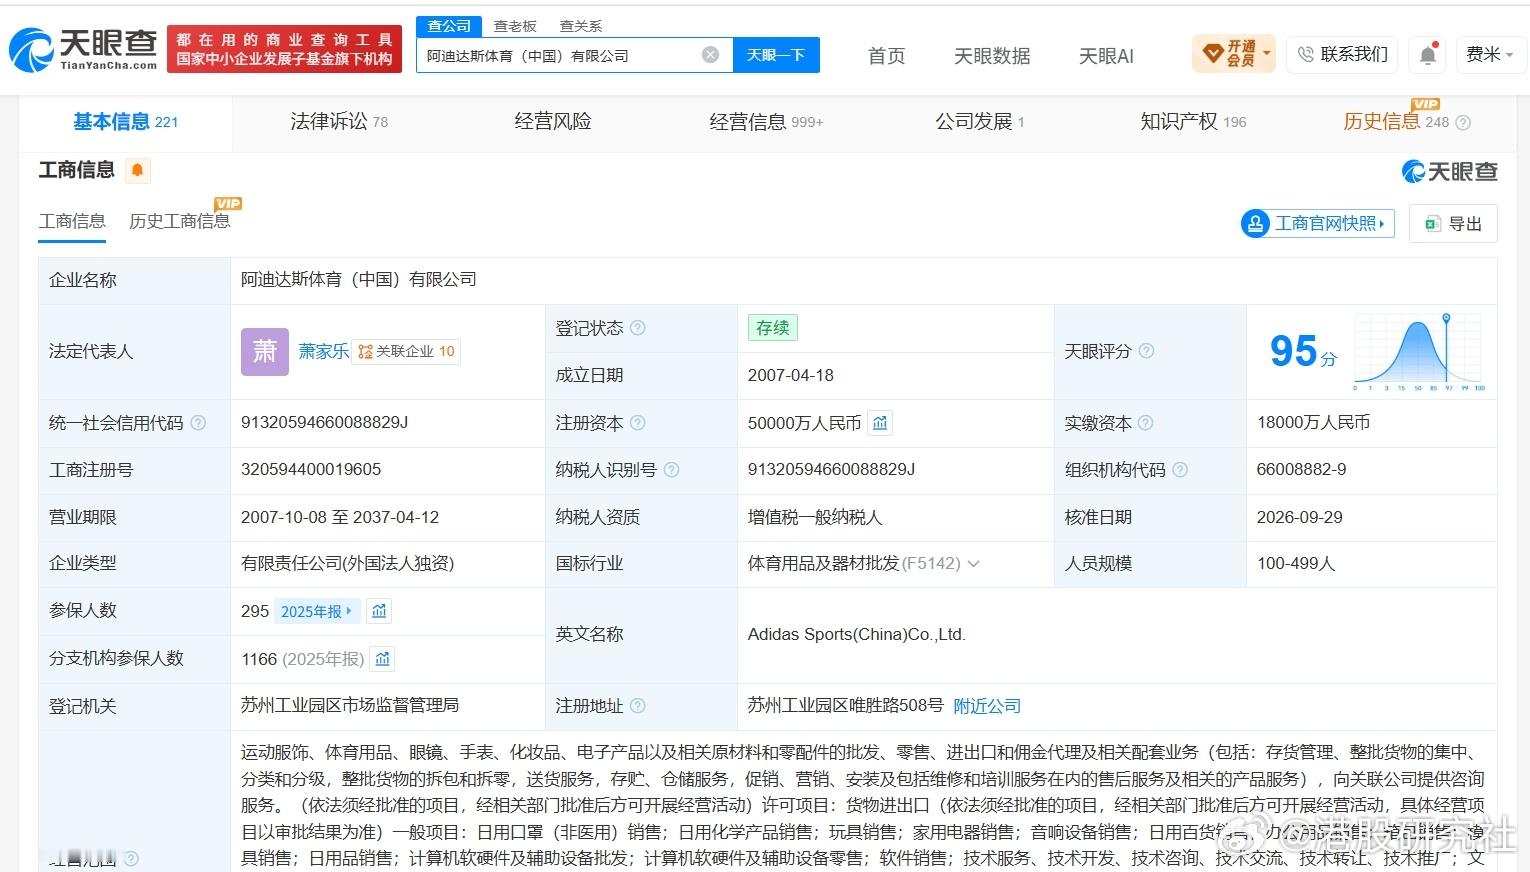The width and height of the screenshot is (1530, 872).
Task: Click help icon next to 统一社会信用代码
Action: click(198, 423)
